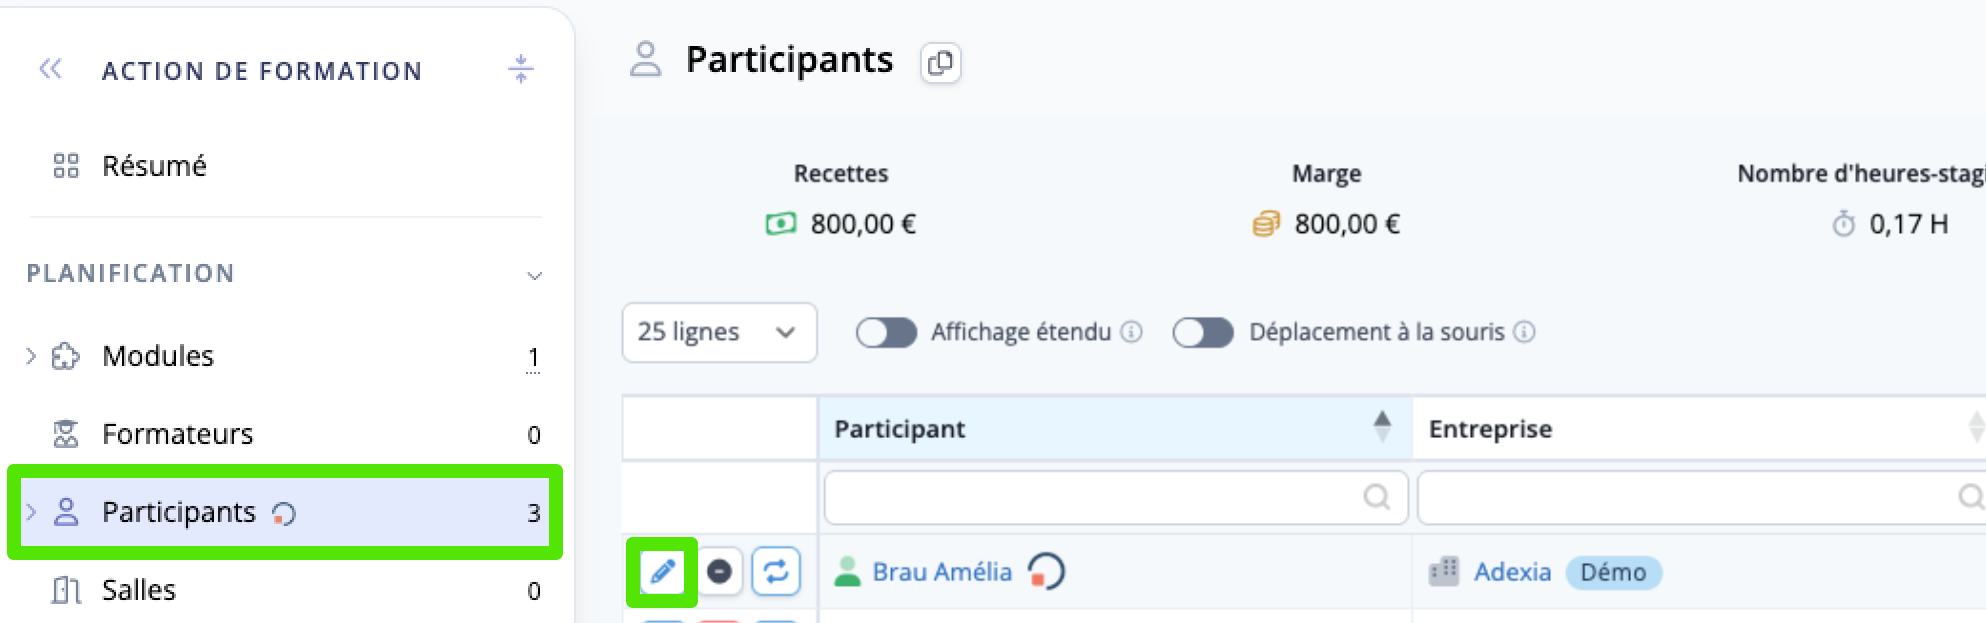The image size is (1986, 623).
Task: Open the 25 lignes dropdown
Action: [x=719, y=332]
